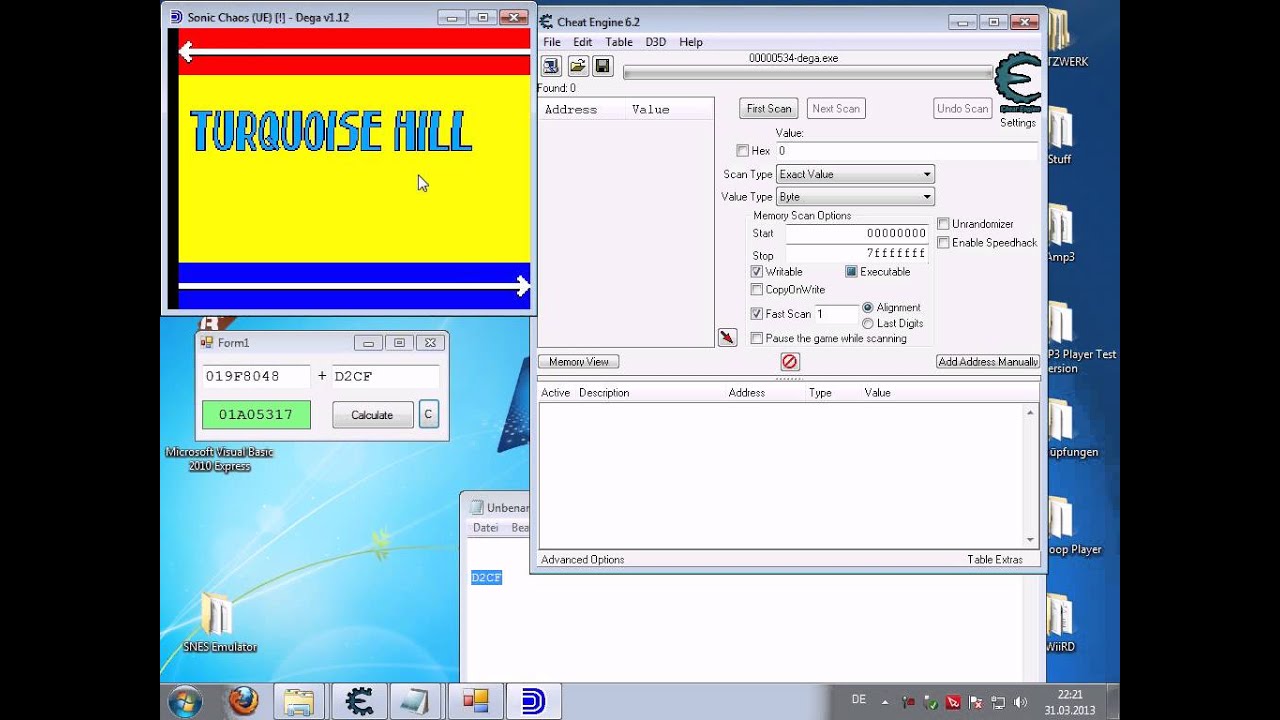Click the 019F8048 field in Form1

[x=256, y=377]
